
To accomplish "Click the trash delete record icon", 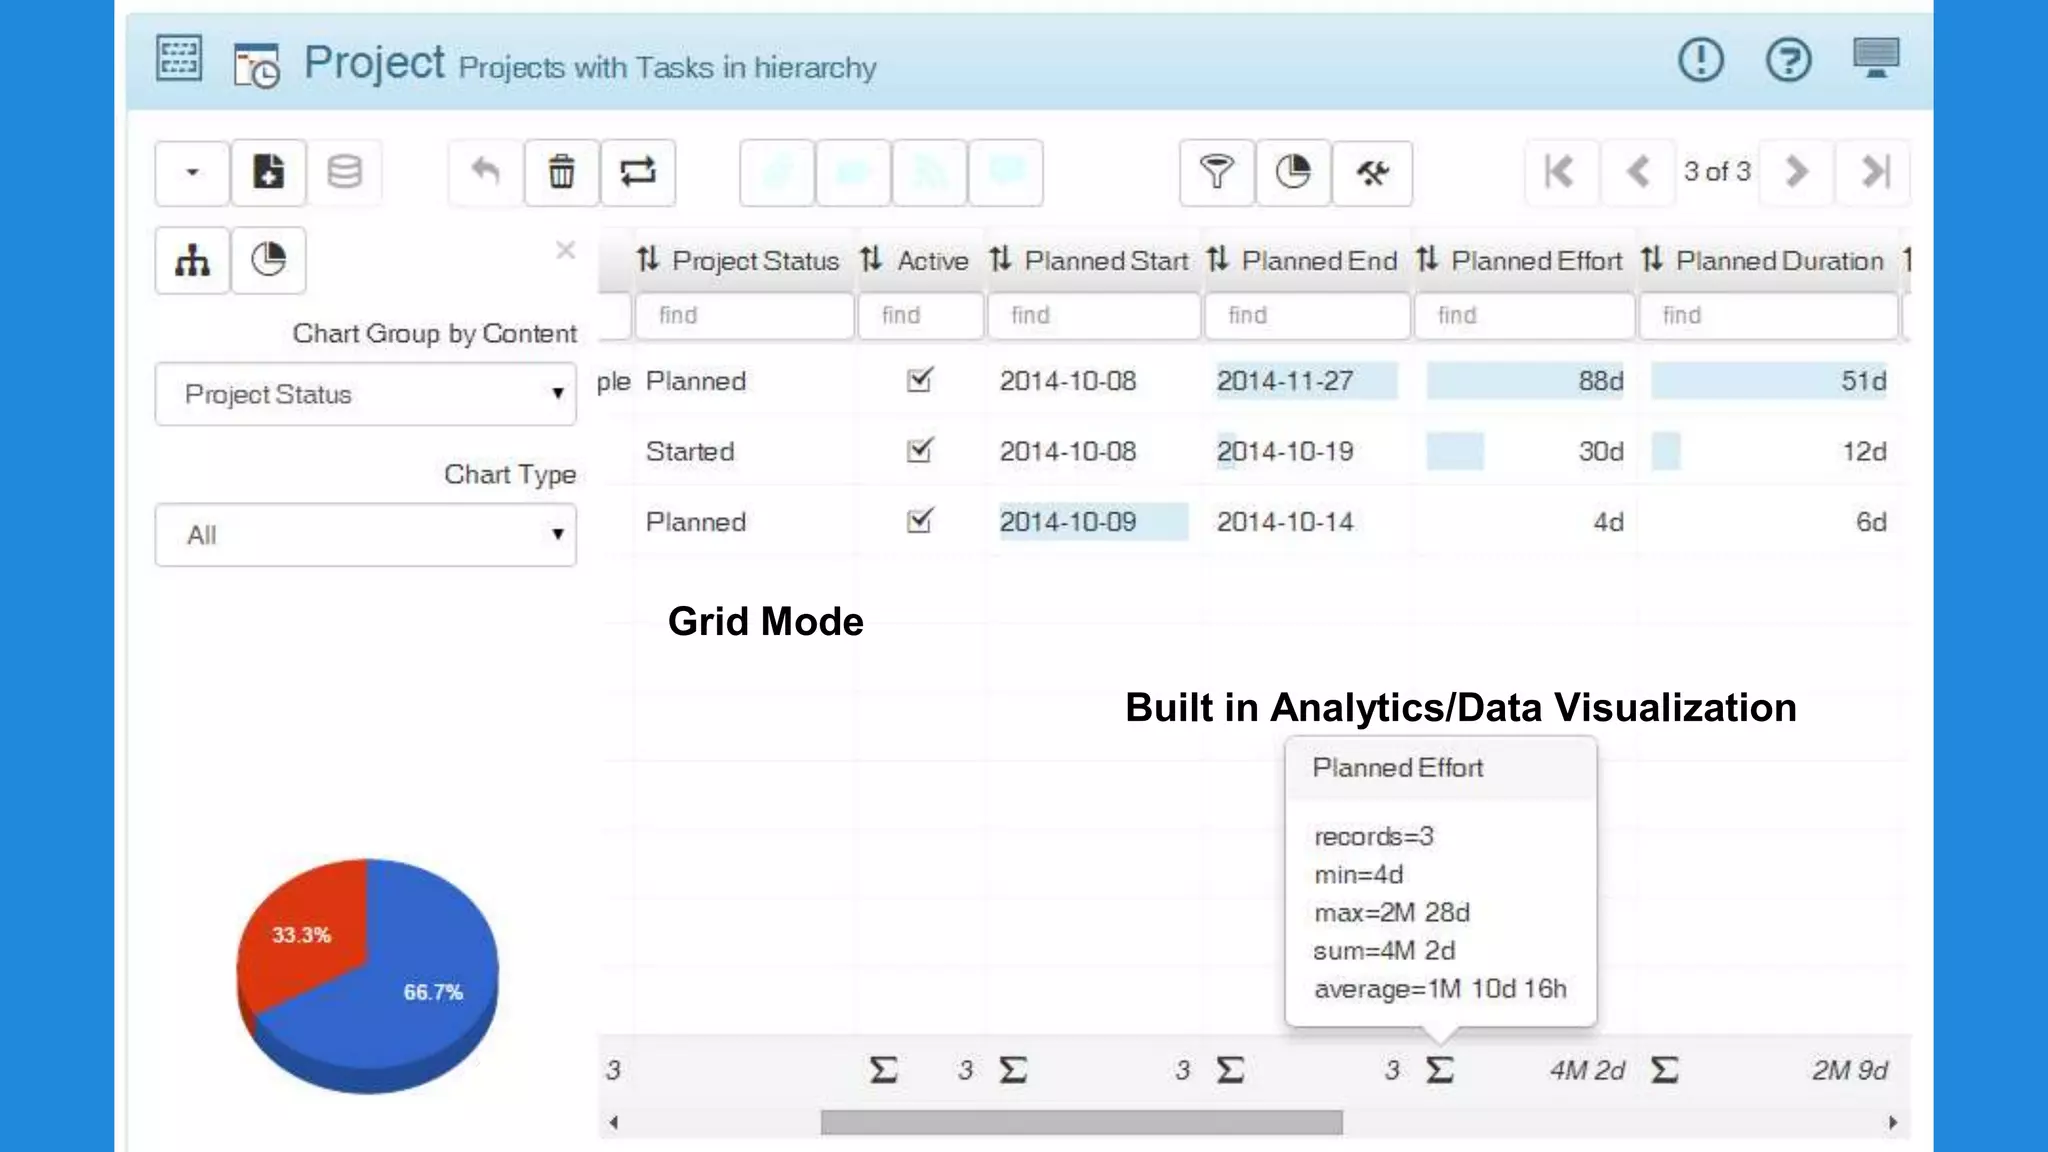I will click(x=561, y=172).
